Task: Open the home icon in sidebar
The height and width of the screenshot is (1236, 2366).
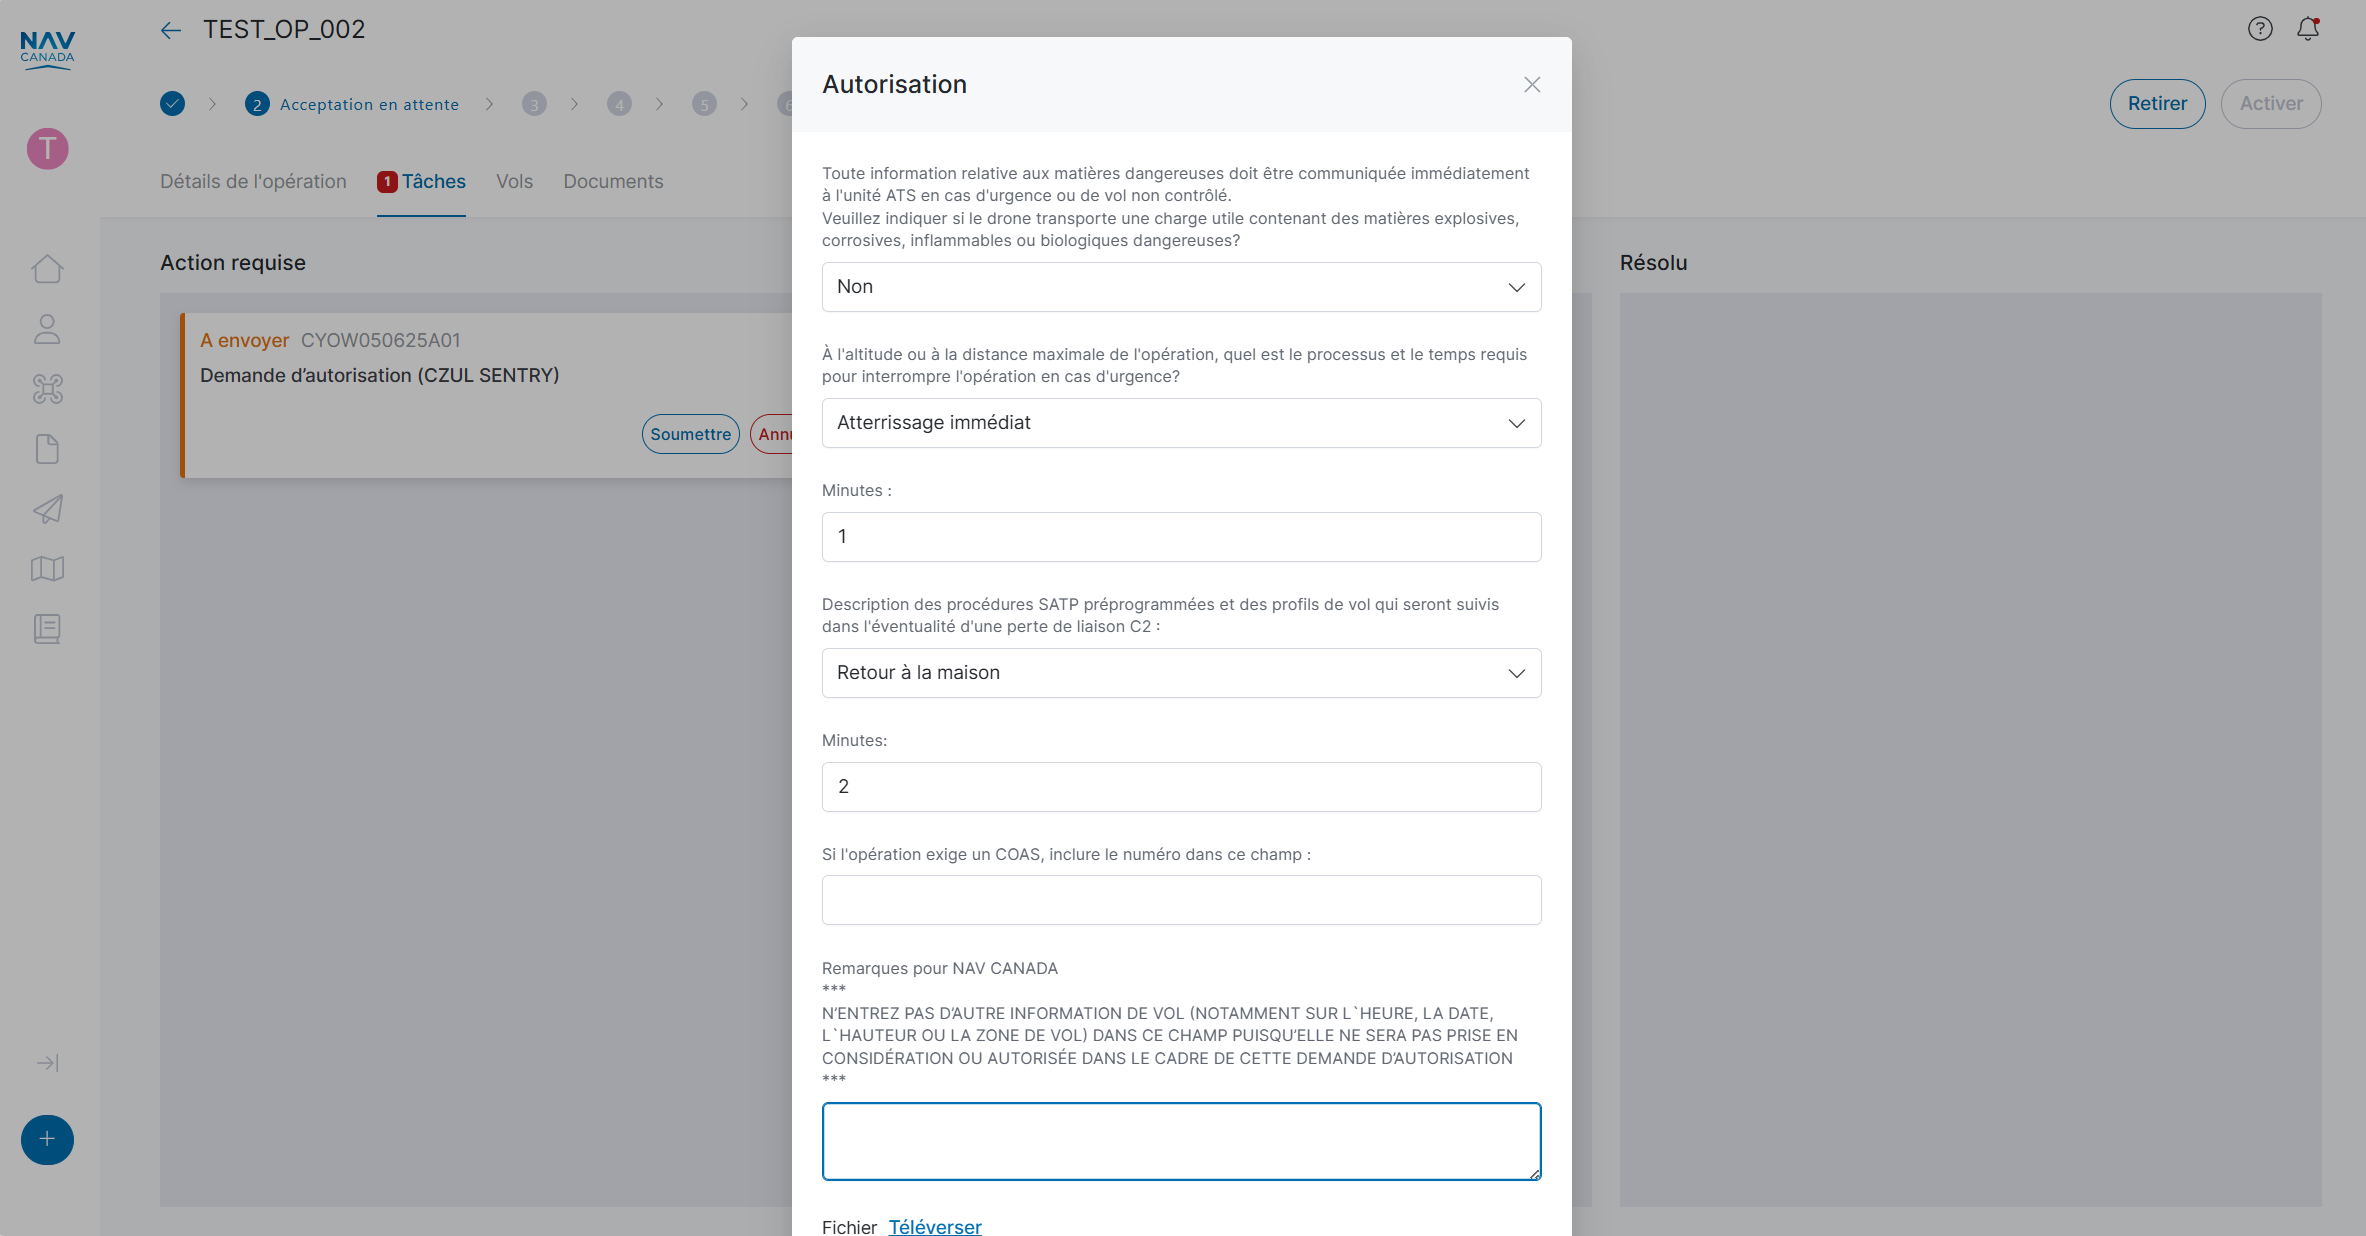Action: 47,269
